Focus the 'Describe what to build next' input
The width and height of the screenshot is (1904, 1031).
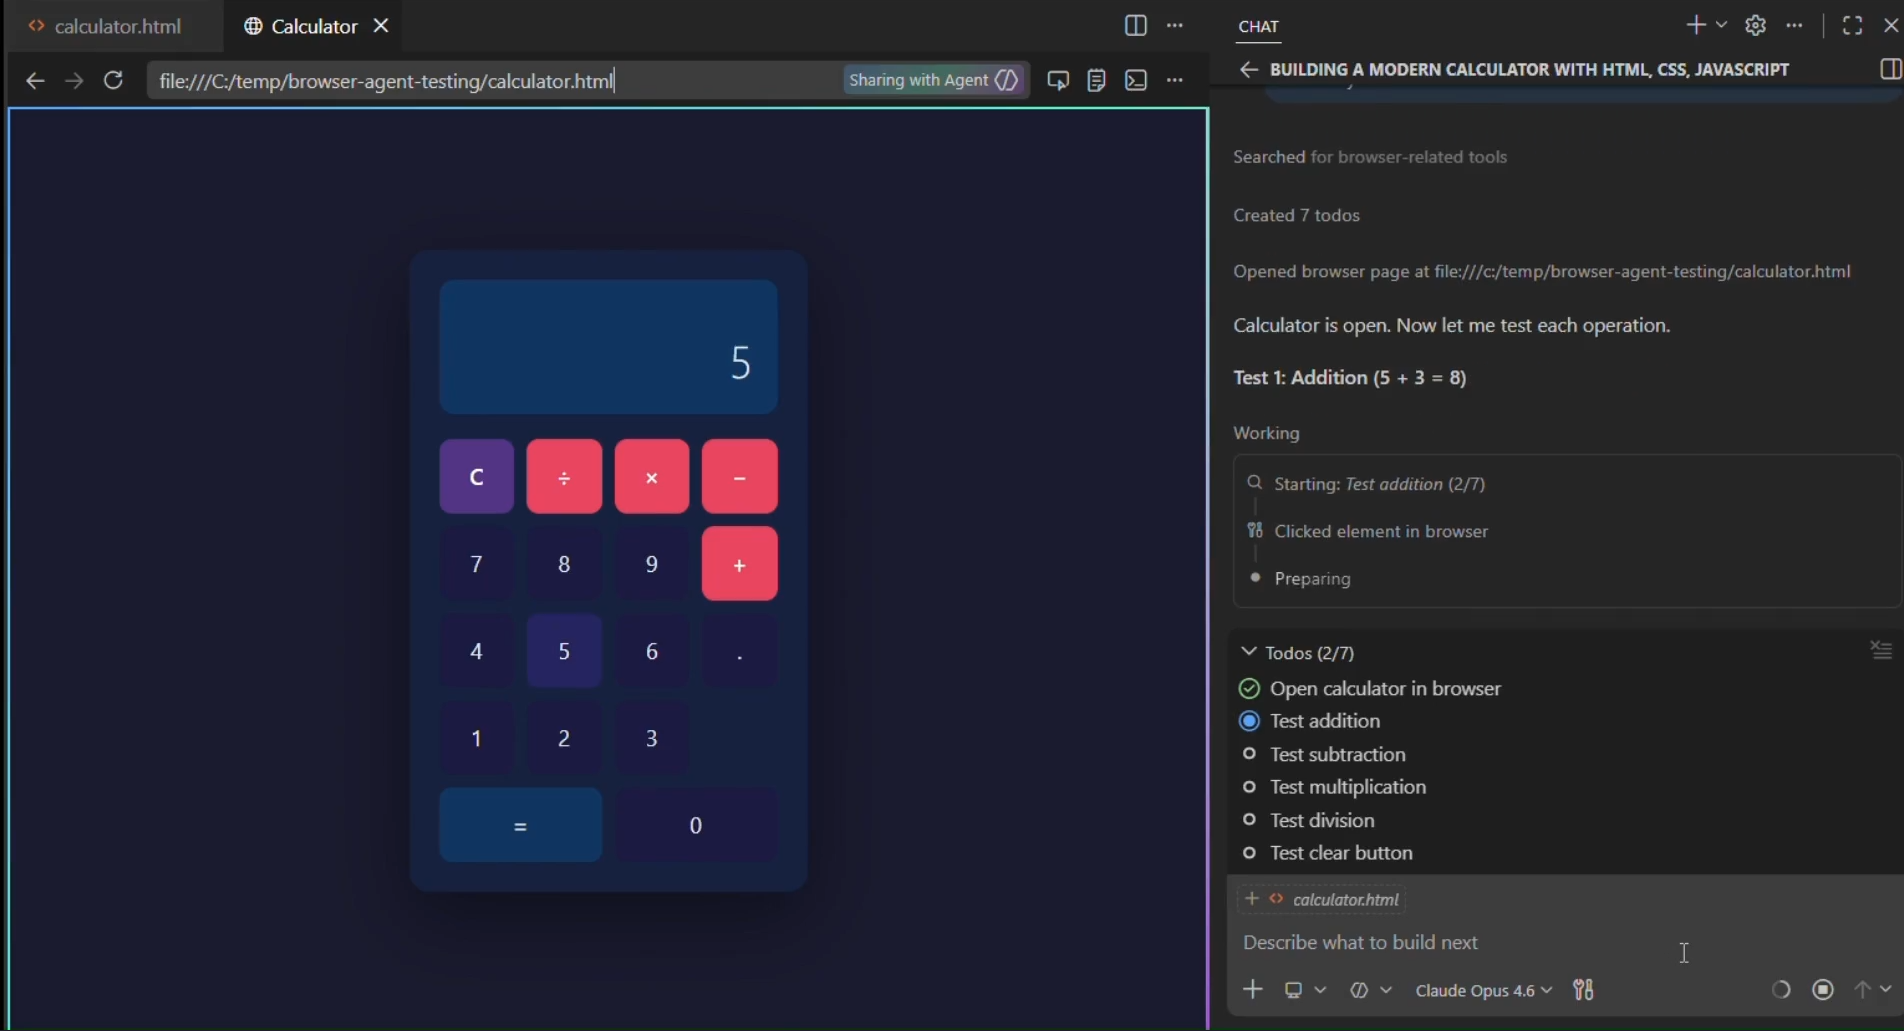pyautogui.click(x=1450, y=942)
